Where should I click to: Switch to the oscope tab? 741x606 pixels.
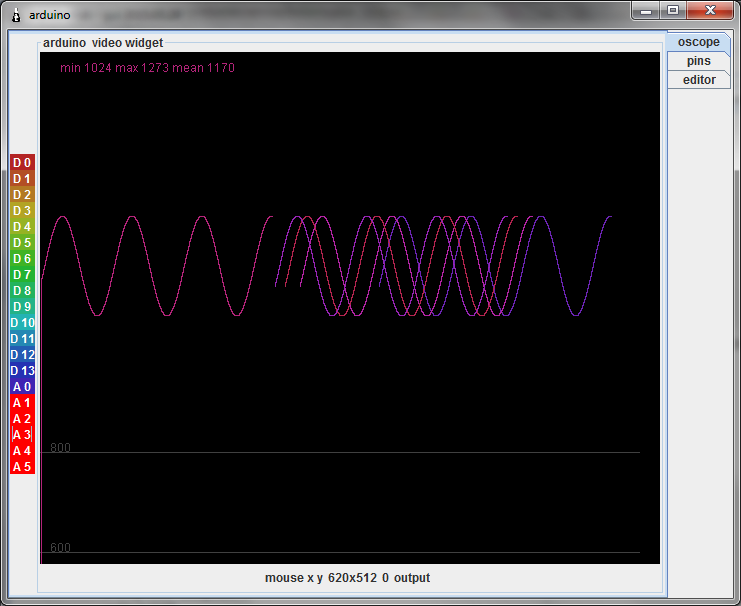698,42
